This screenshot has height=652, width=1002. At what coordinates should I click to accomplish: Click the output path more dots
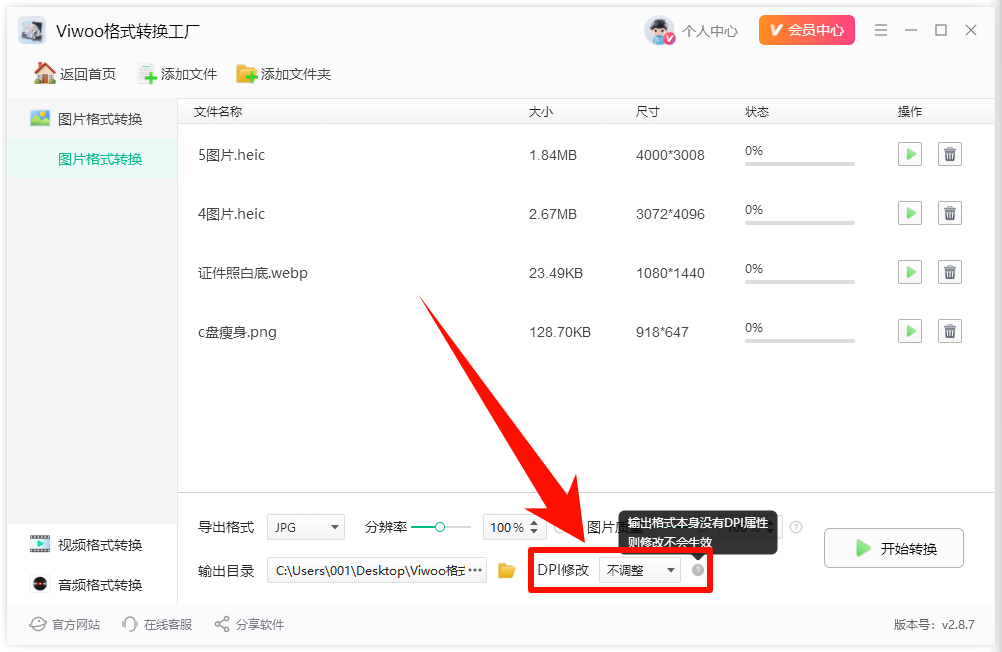(x=475, y=570)
